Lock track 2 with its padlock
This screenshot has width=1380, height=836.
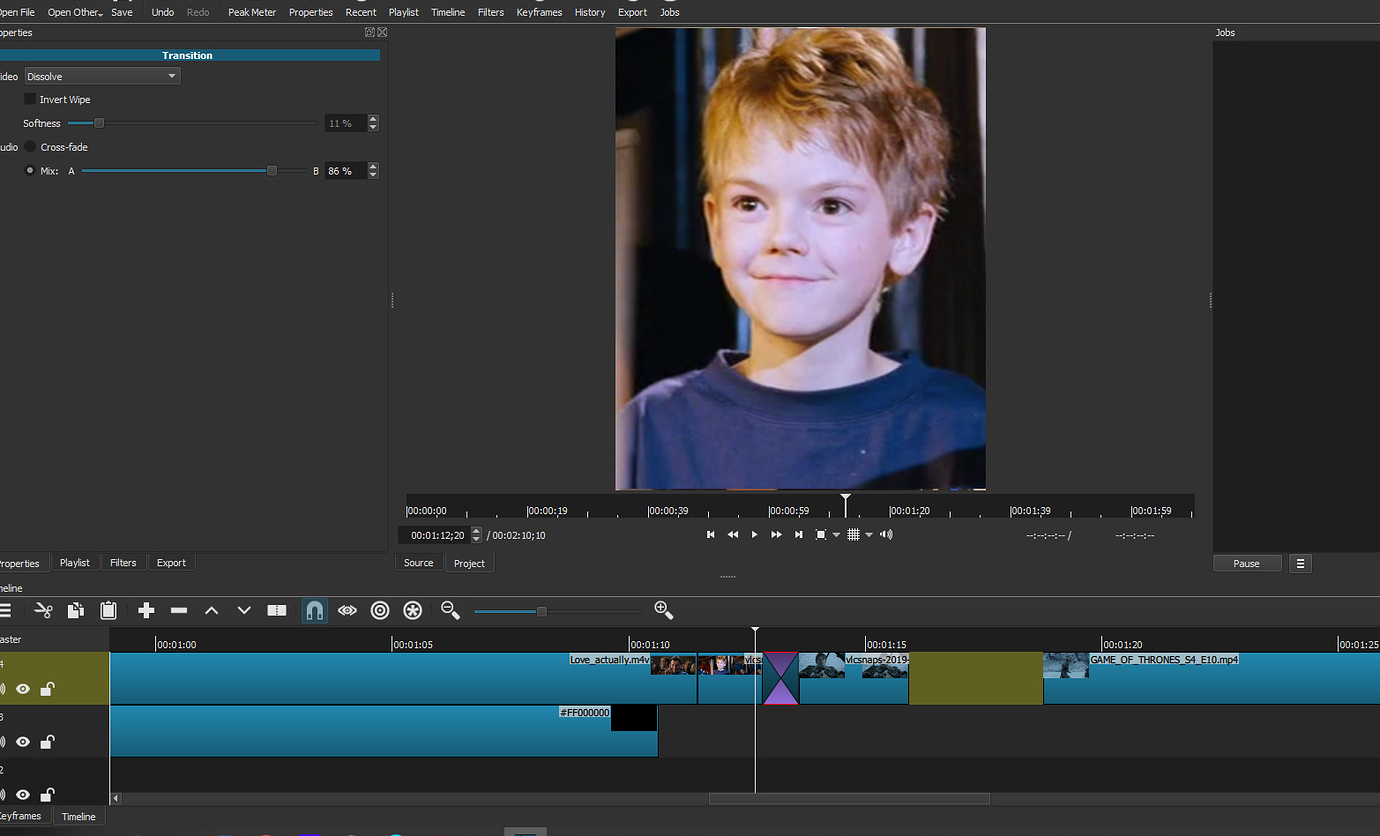pos(47,795)
